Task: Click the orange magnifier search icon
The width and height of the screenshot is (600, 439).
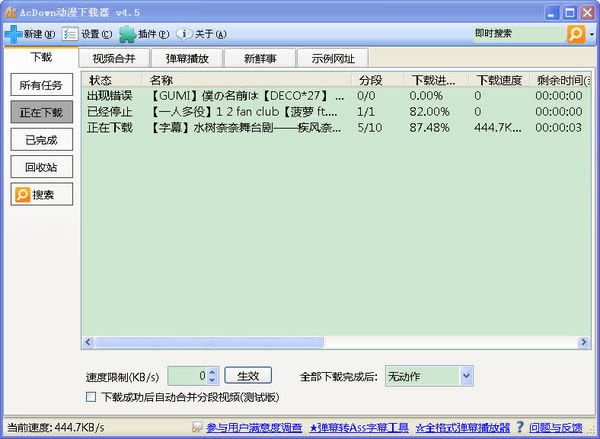Action: pos(576,34)
